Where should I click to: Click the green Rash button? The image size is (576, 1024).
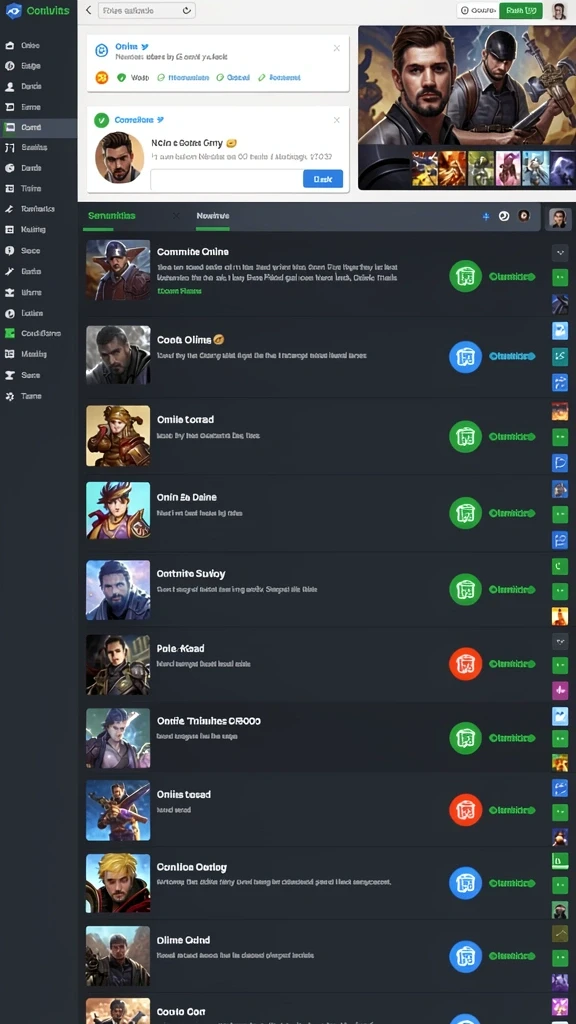point(521,10)
